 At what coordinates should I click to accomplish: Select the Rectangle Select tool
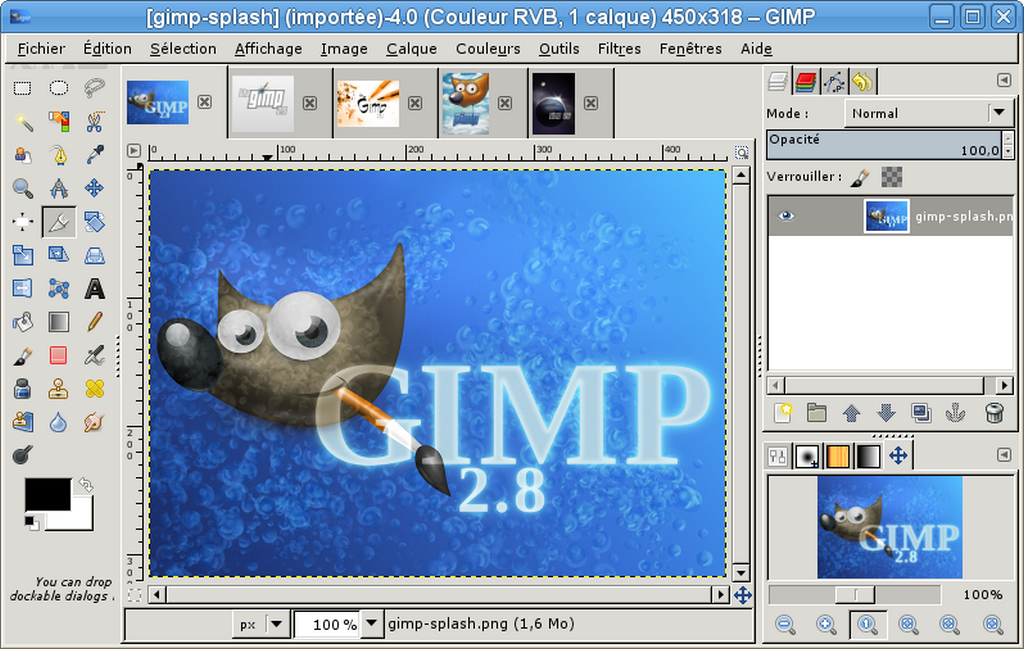click(x=22, y=88)
